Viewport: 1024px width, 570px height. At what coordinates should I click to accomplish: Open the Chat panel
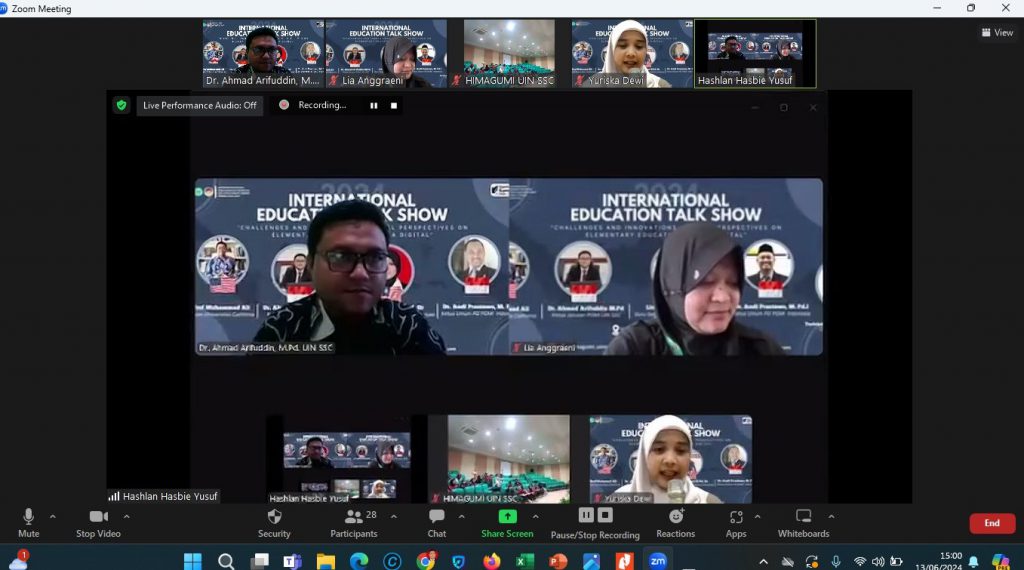436,524
